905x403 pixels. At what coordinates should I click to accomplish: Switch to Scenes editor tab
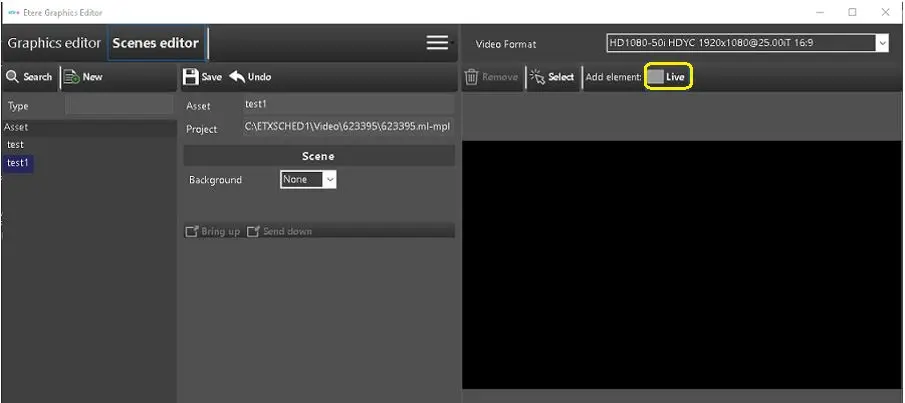[x=155, y=43]
